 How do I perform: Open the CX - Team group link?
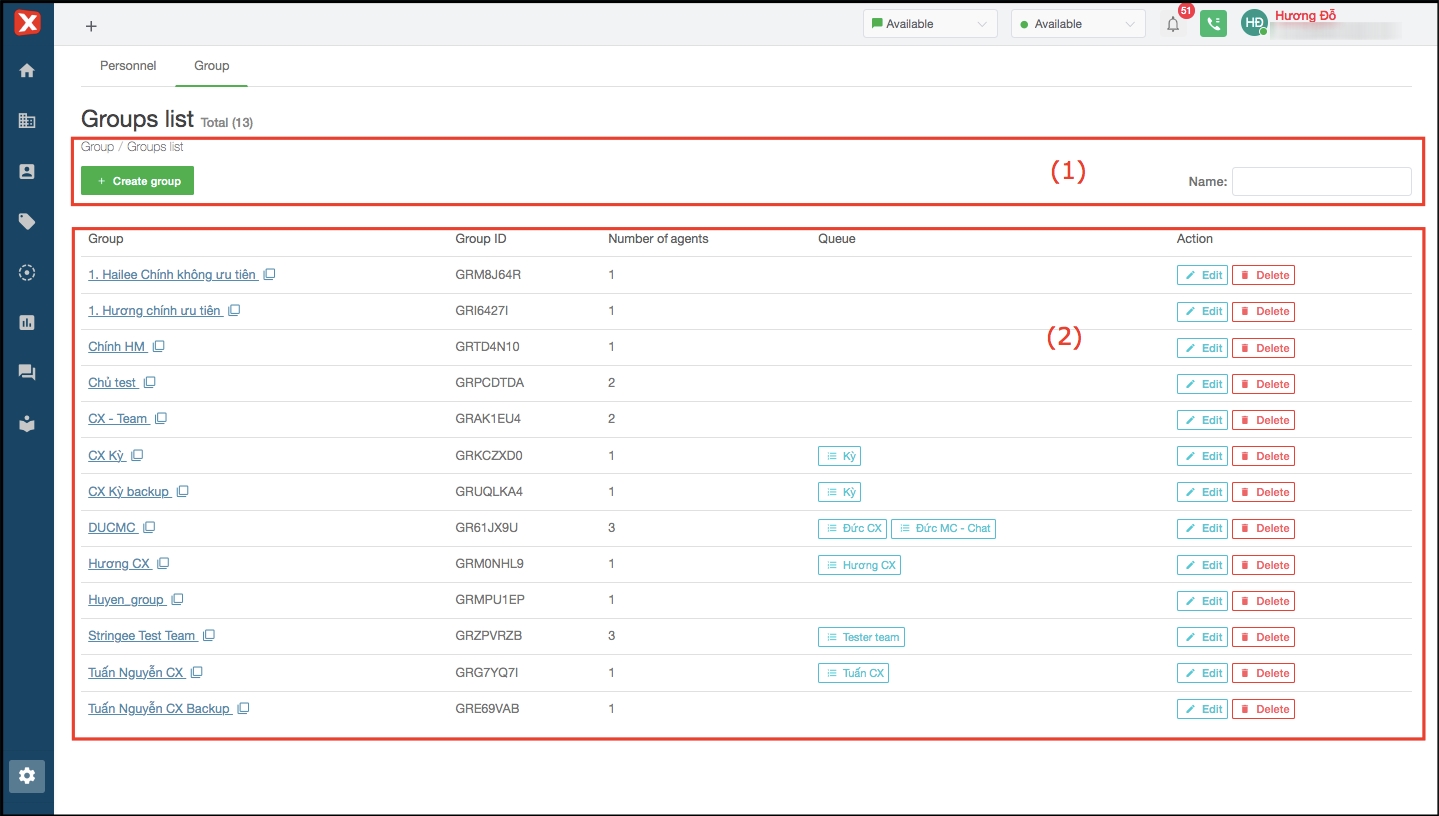(x=118, y=419)
